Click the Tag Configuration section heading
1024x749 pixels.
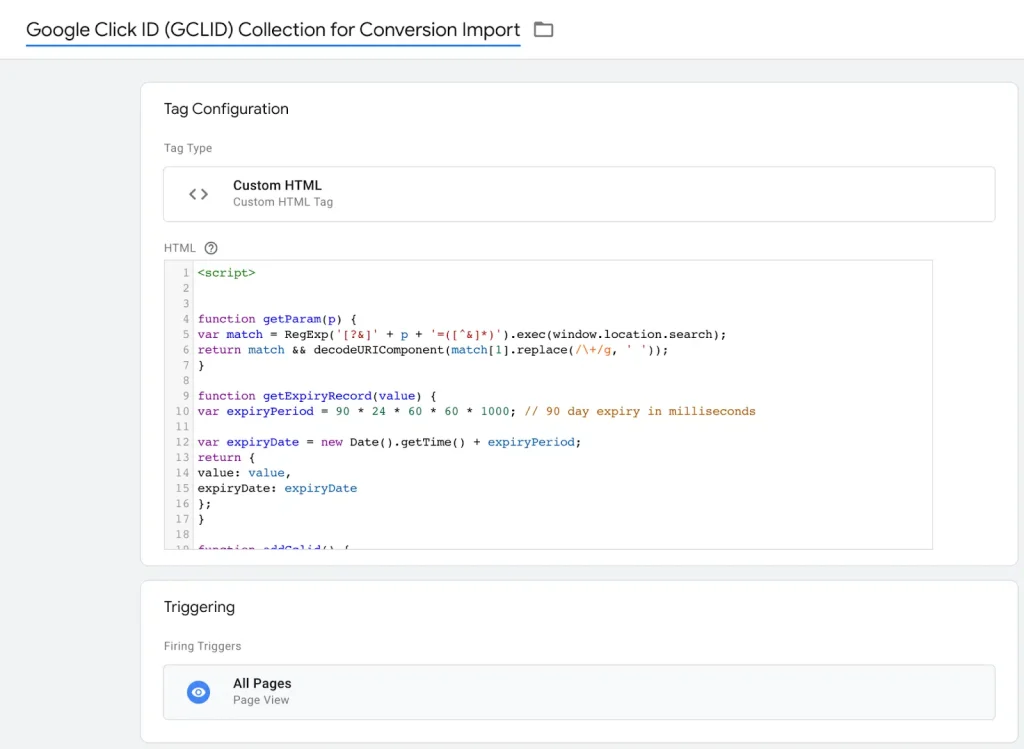coord(226,109)
